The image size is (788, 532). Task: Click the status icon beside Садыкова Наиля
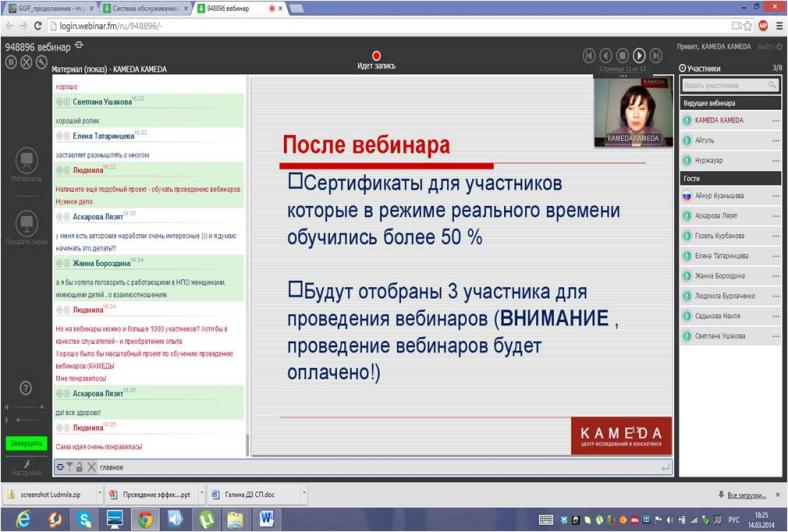687,316
